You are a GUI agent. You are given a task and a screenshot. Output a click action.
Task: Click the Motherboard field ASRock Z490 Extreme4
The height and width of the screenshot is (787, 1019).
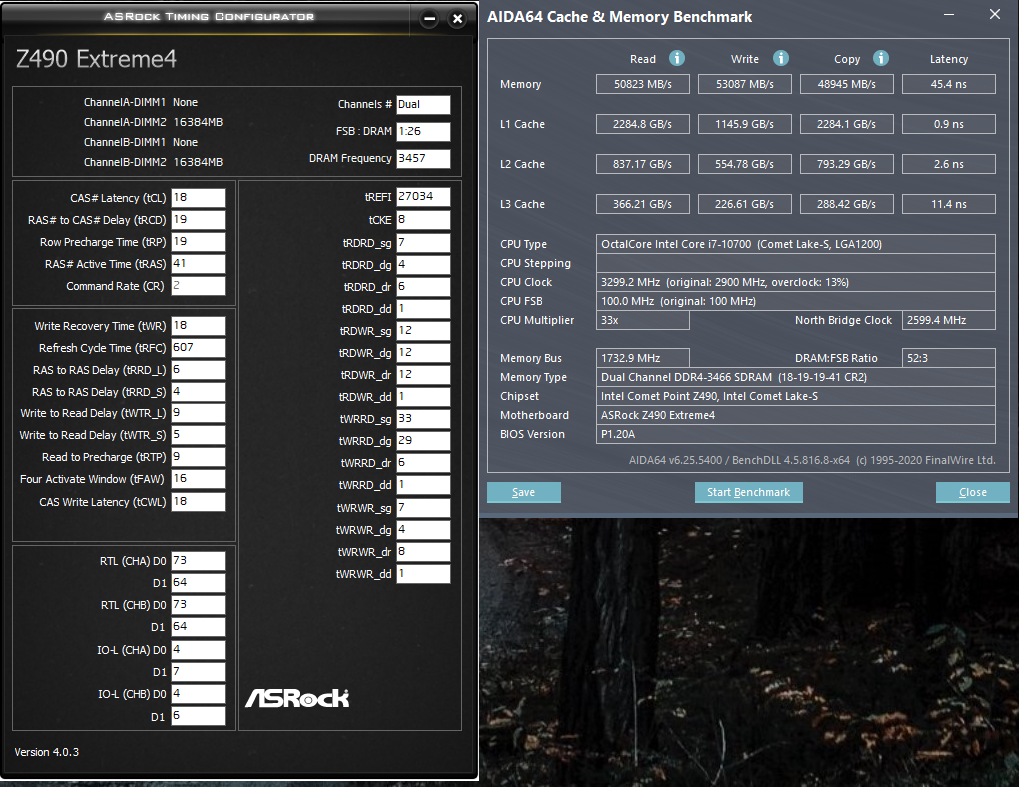[795, 415]
